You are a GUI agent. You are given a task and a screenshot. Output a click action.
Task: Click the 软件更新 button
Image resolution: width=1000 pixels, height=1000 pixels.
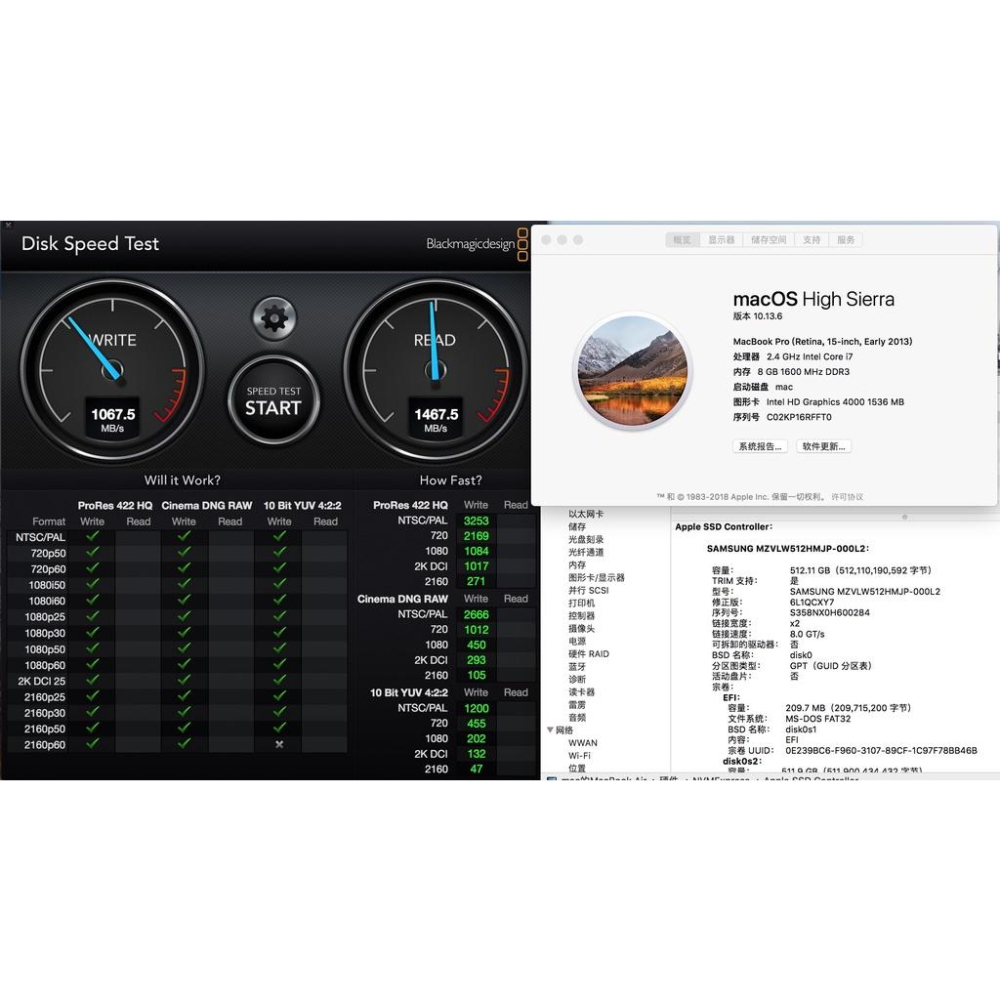(x=823, y=446)
